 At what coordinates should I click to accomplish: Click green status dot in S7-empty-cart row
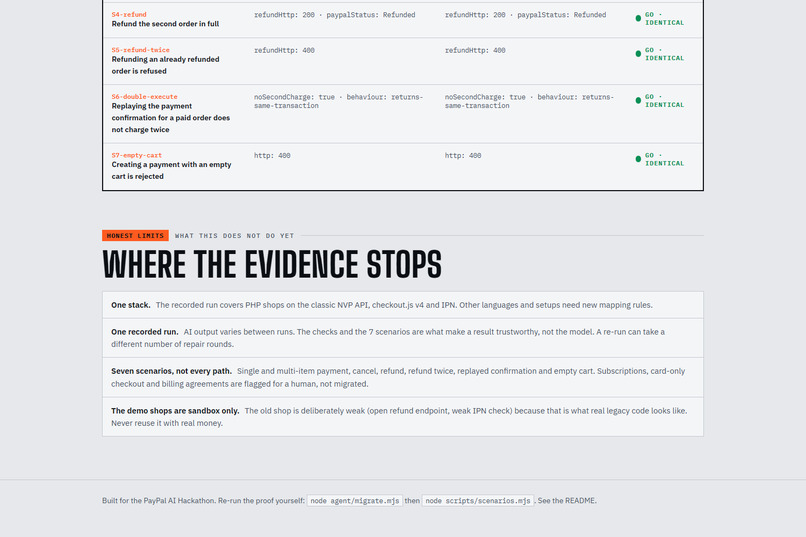[x=638, y=159]
